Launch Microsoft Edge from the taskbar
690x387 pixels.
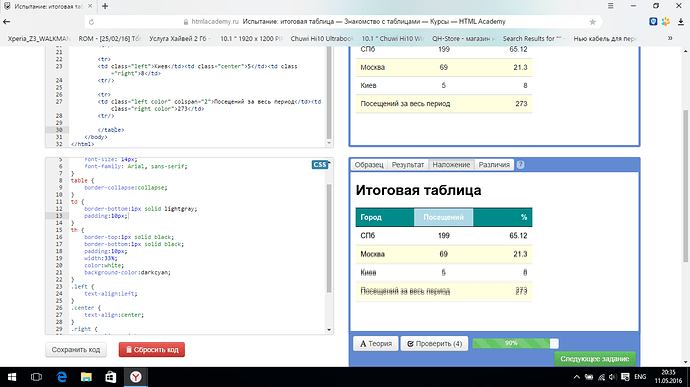click(62, 377)
